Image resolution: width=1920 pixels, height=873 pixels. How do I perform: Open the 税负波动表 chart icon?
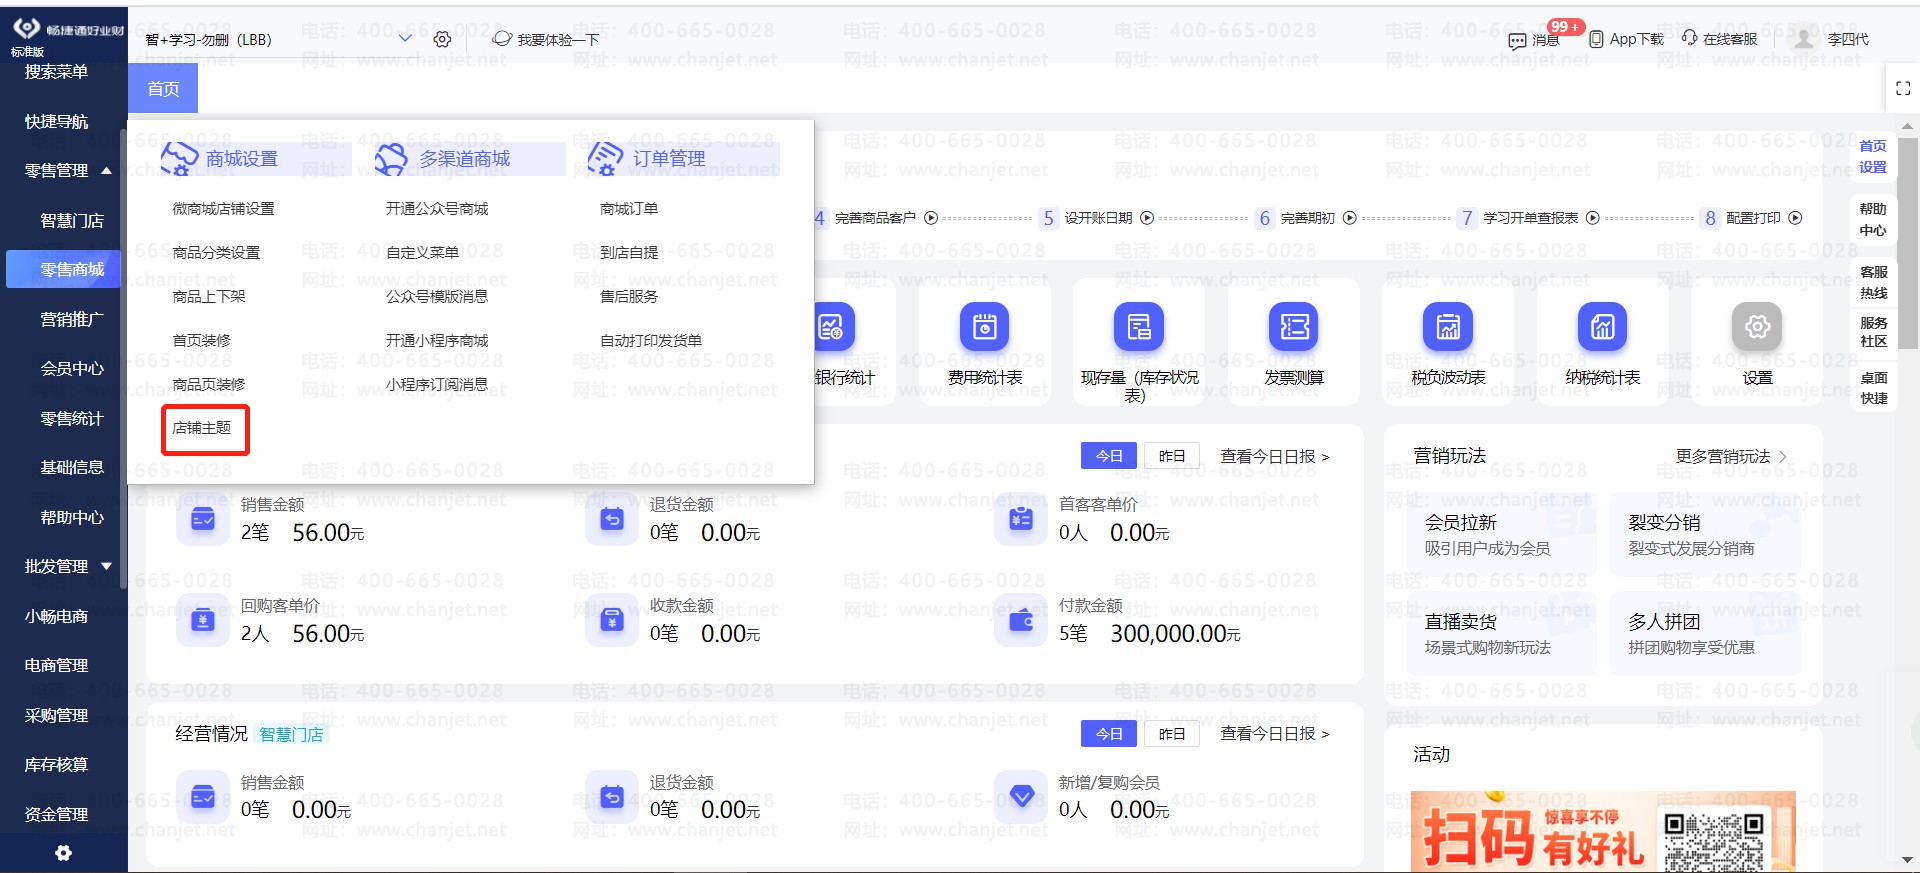1448,327
